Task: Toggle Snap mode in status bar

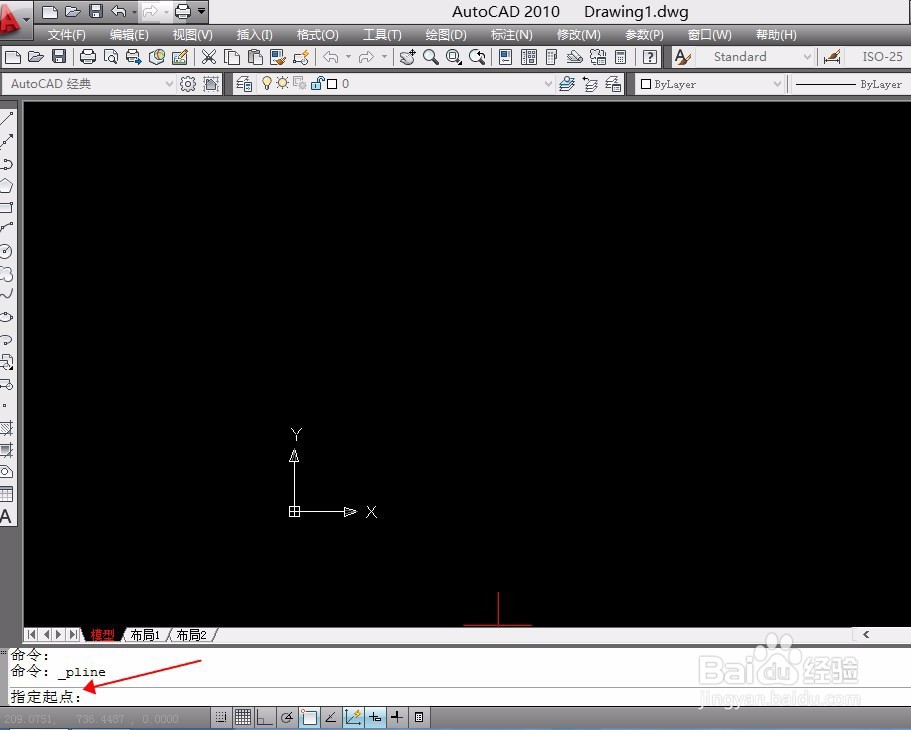Action: click(x=221, y=717)
